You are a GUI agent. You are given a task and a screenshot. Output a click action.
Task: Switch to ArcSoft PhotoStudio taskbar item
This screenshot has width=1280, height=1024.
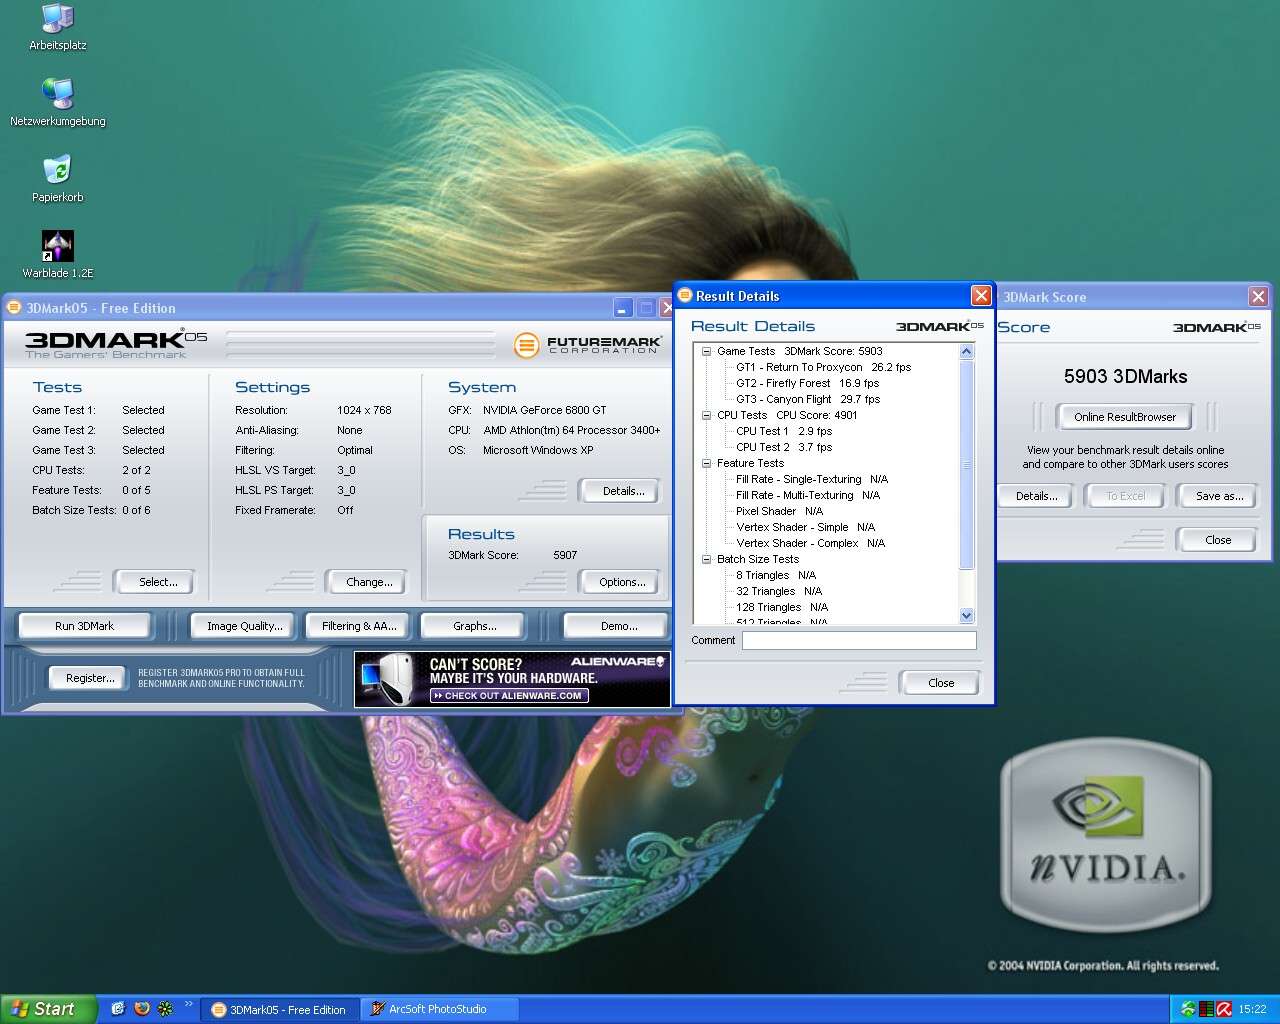click(x=440, y=1009)
